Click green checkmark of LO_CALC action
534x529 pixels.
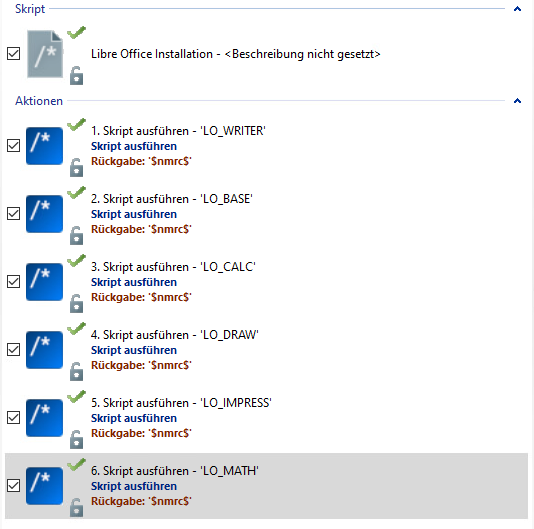[x=76, y=260]
